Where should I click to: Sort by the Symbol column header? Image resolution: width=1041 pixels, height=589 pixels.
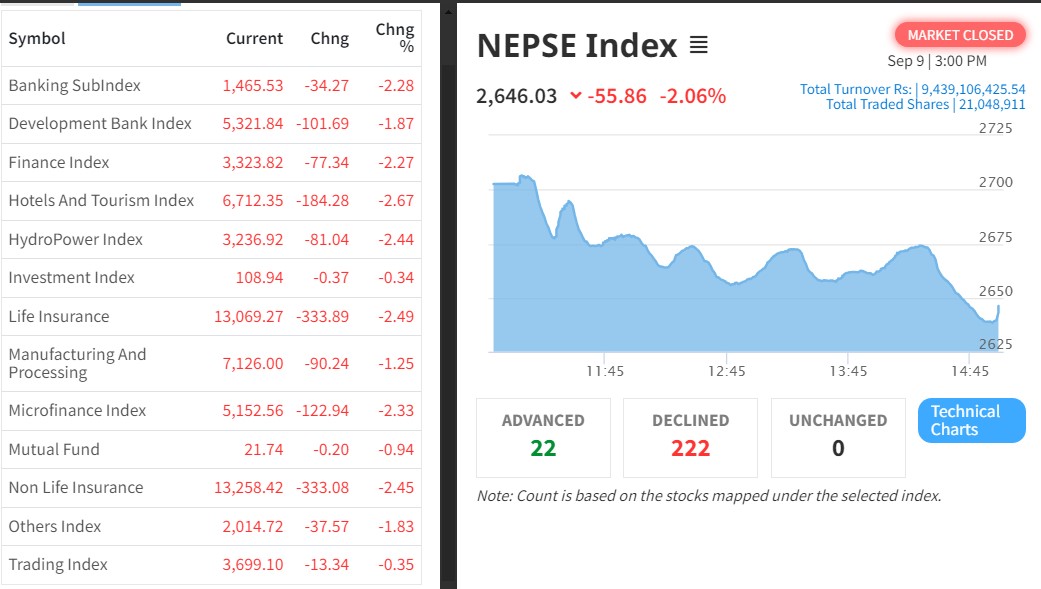pyautogui.click(x=37, y=39)
